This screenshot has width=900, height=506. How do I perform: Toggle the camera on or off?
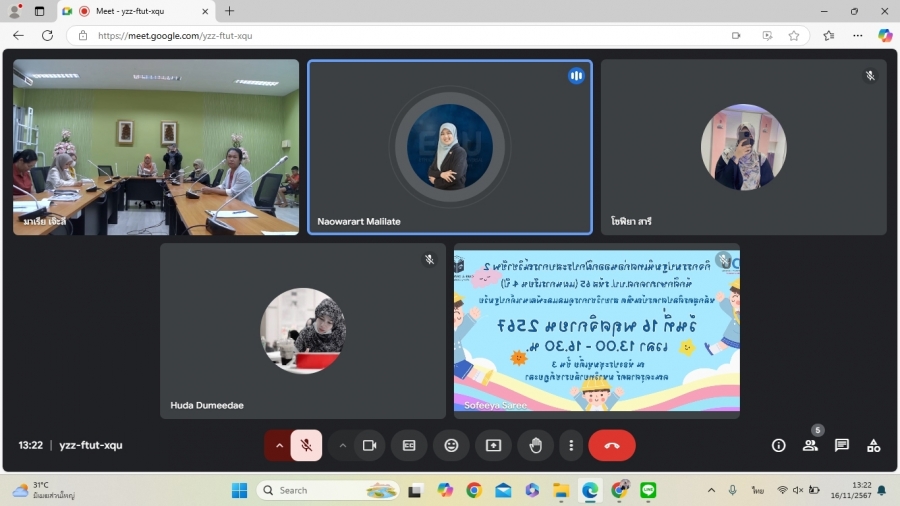pyautogui.click(x=369, y=445)
